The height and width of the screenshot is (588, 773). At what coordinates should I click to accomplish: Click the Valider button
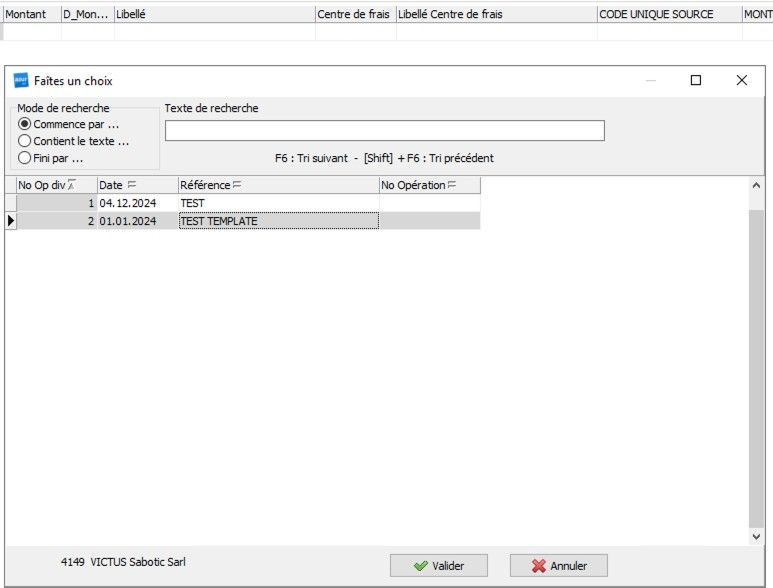[x=439, y=565]
